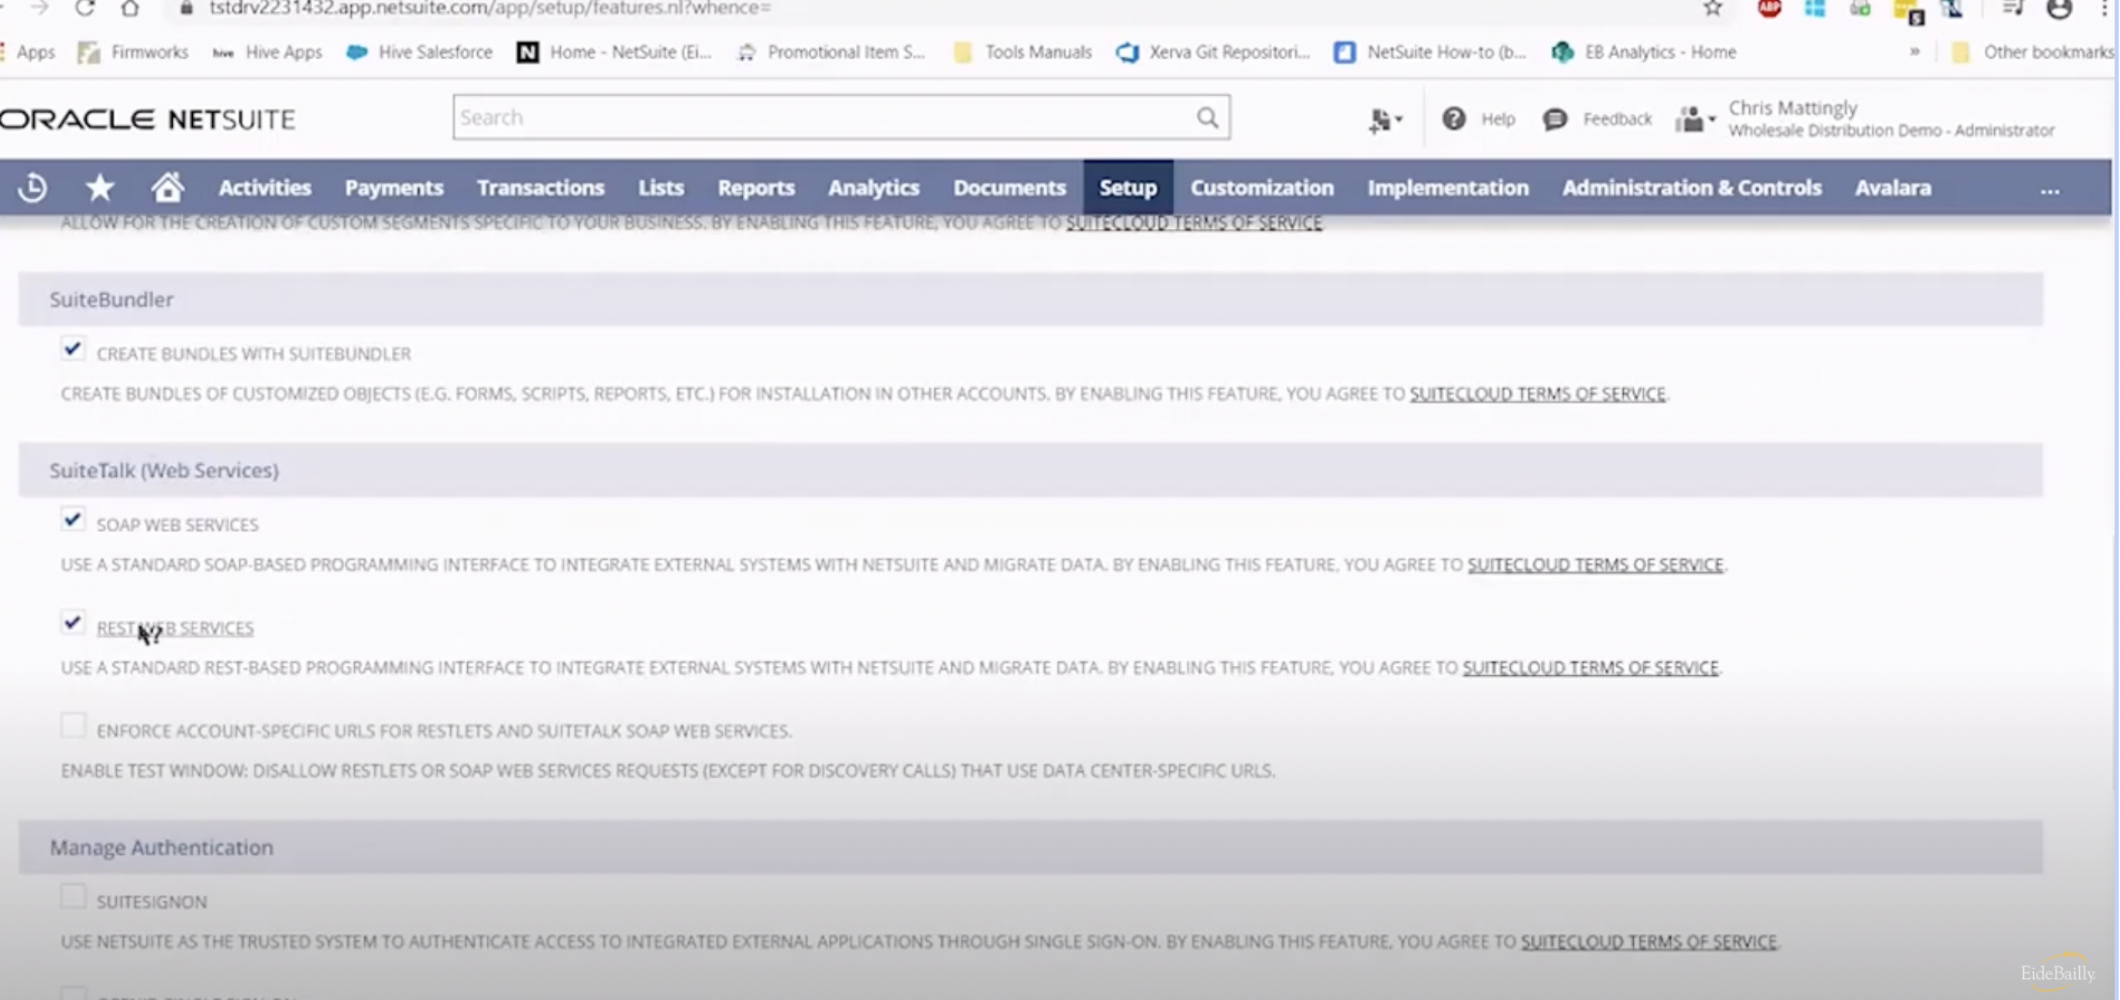
Task: Open the Firmworks bookmark
Action: pyautogui.click(x=134, y=52)
